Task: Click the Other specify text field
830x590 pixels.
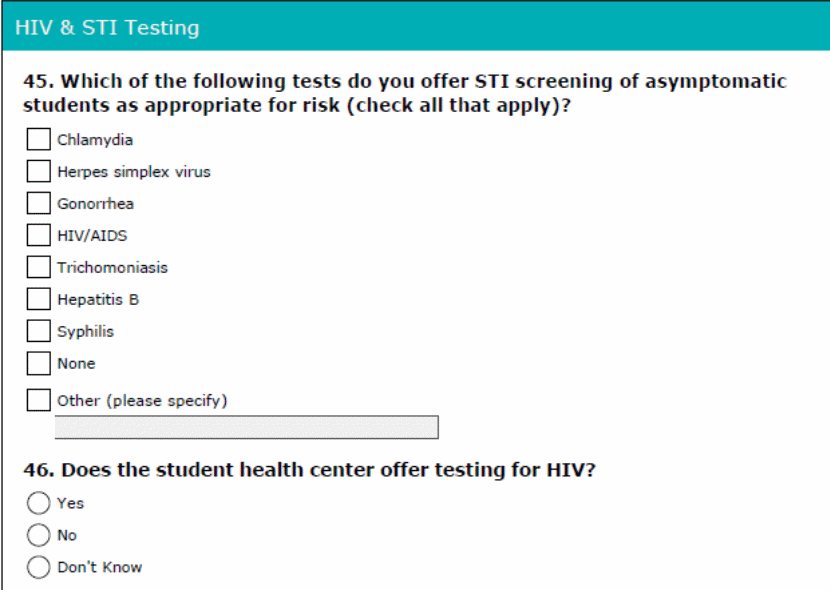Action: (246, 428)
